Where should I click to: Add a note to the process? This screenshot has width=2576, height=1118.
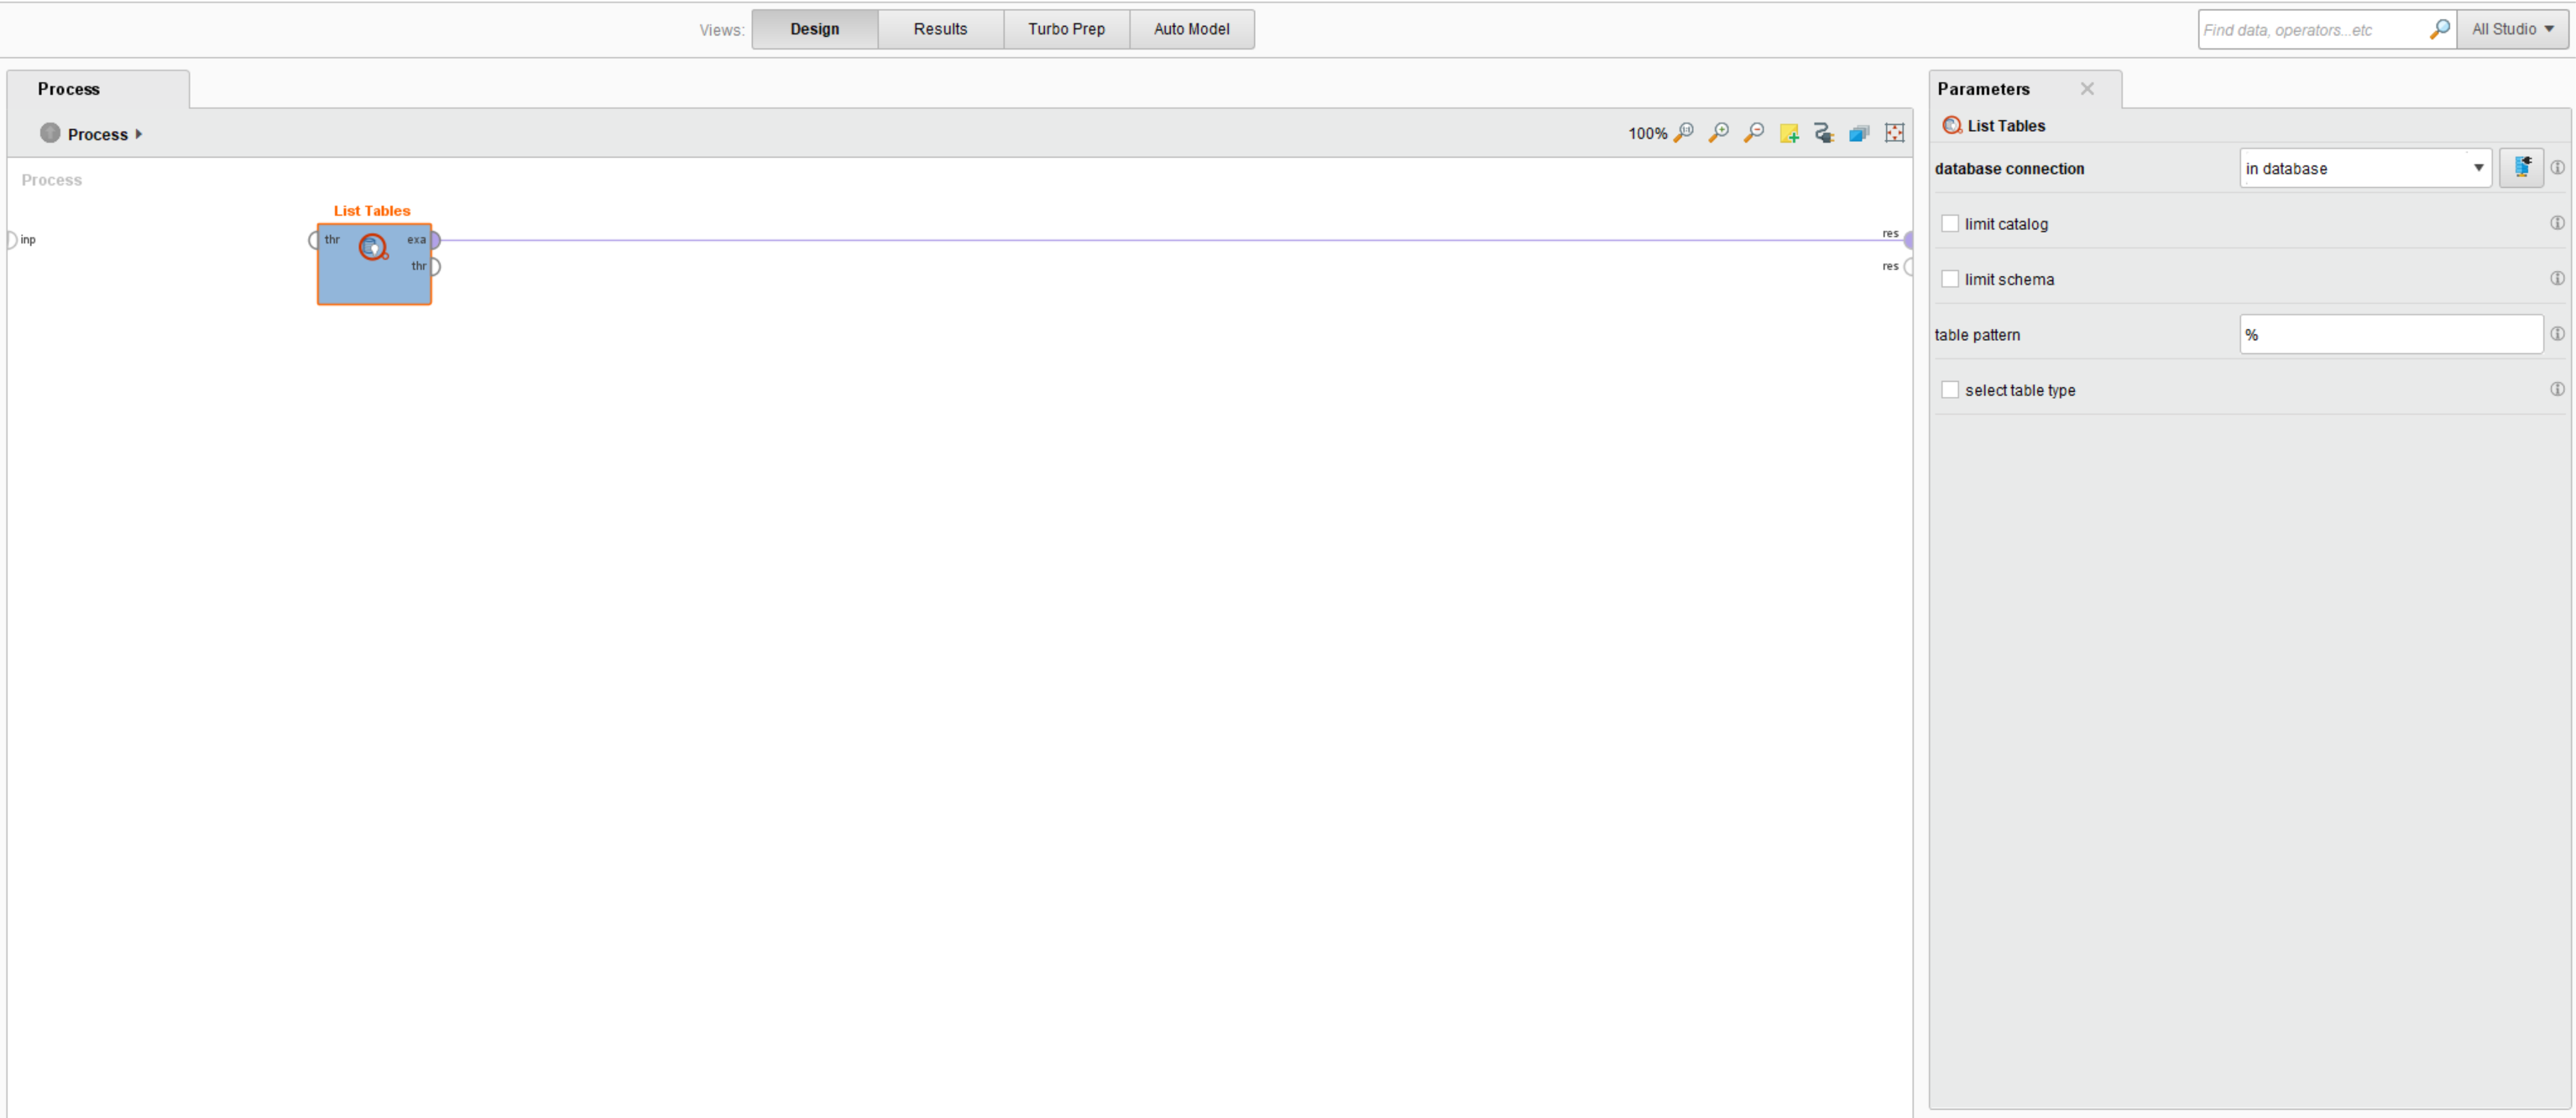click(1789, 133)
